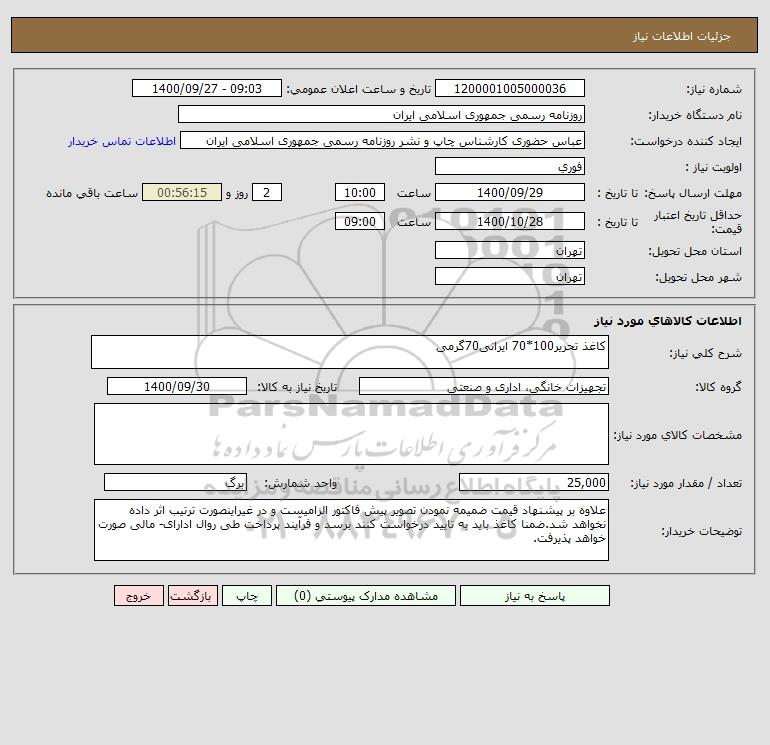Select the need number field 1200001005000036
The image size is (770, 745).
tap(510, 88)
